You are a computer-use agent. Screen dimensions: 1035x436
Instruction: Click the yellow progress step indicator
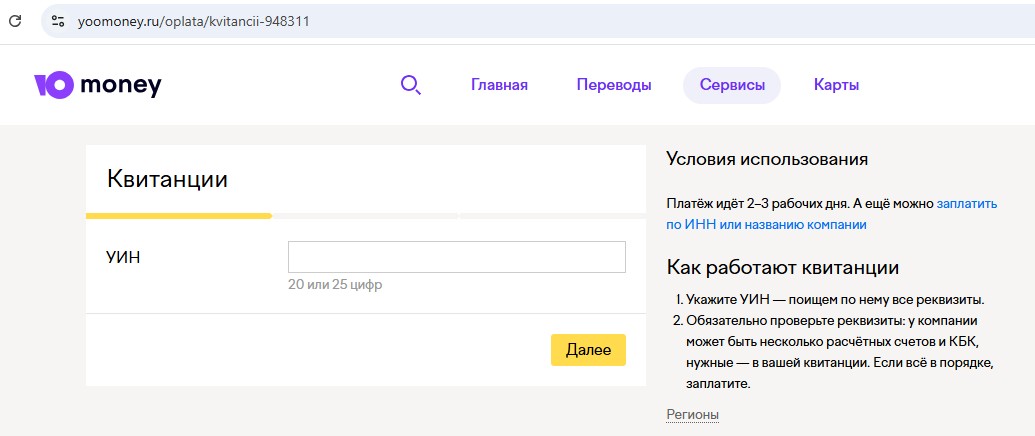point(178,215)
